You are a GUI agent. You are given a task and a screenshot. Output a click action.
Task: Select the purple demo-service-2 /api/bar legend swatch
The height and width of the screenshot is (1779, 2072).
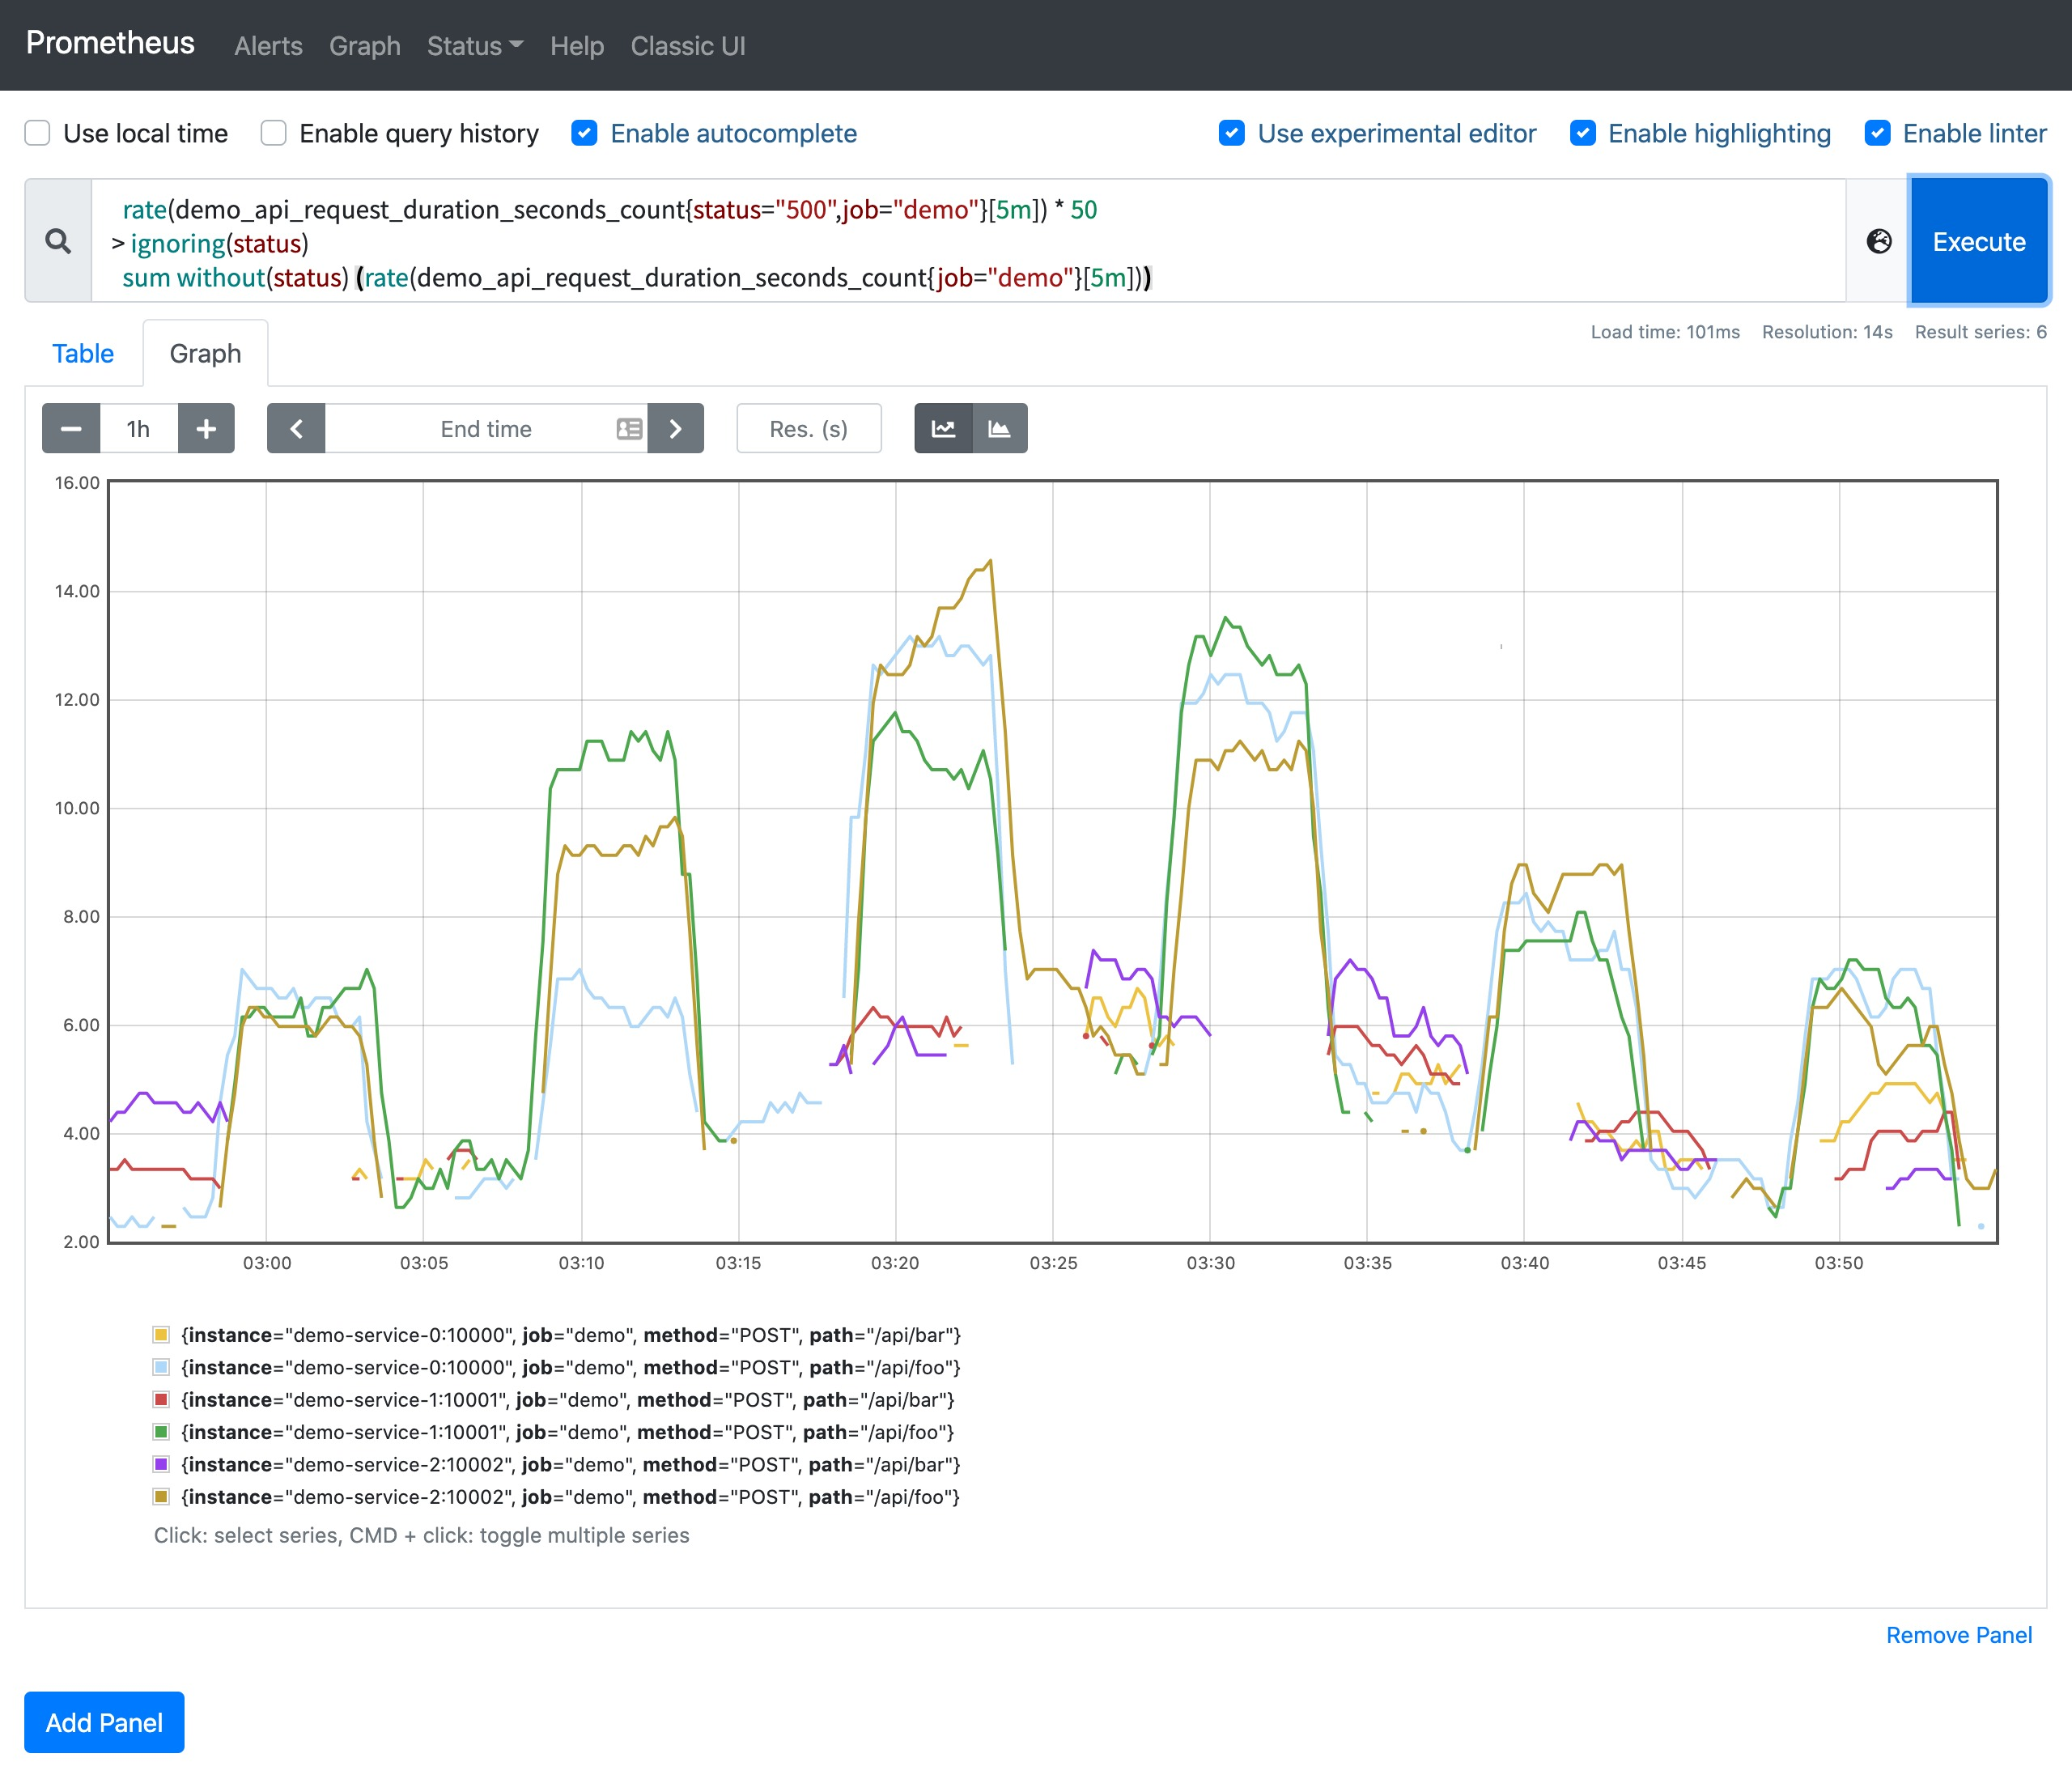[x=161, y=1464]
